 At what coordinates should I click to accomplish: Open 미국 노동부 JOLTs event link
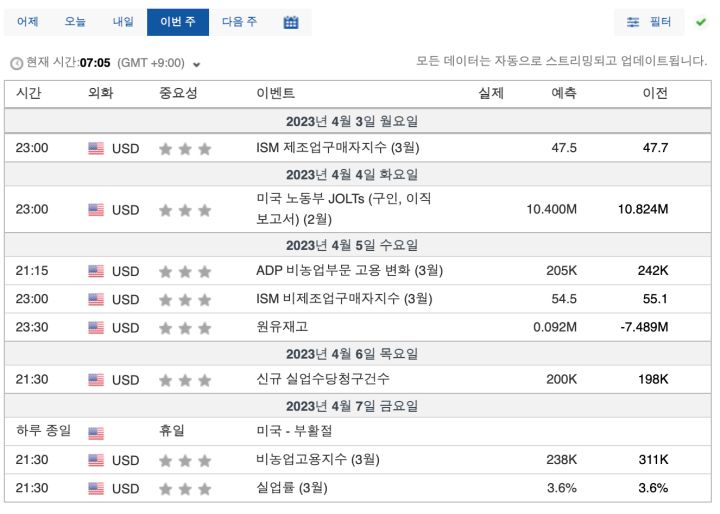tap(343, 209)
